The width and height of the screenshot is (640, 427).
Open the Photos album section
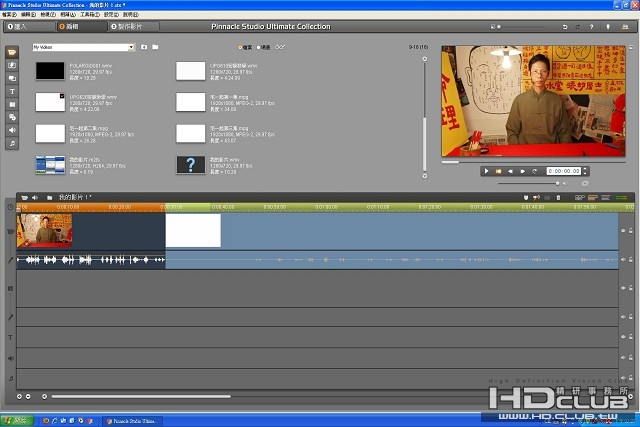pos(12,105)
